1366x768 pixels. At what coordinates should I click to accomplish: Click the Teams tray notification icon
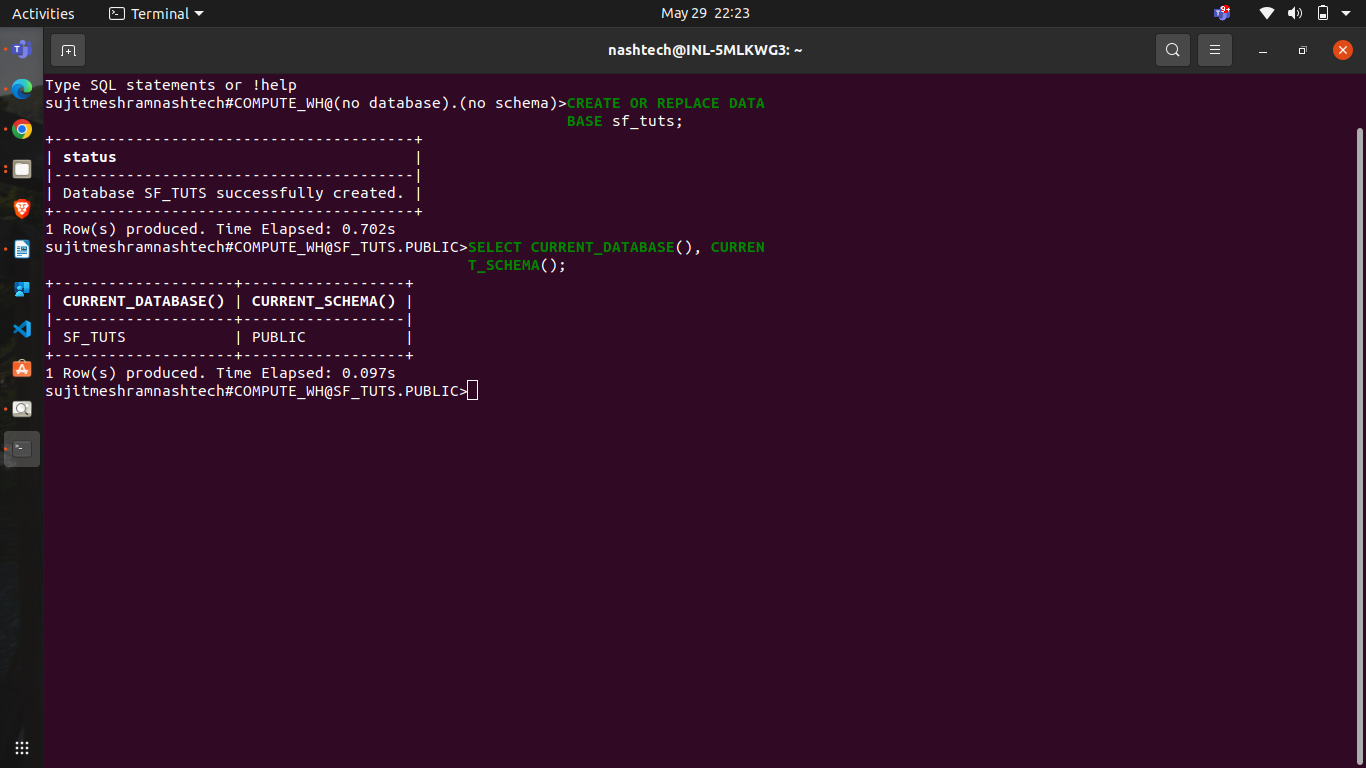point(1222,13)
